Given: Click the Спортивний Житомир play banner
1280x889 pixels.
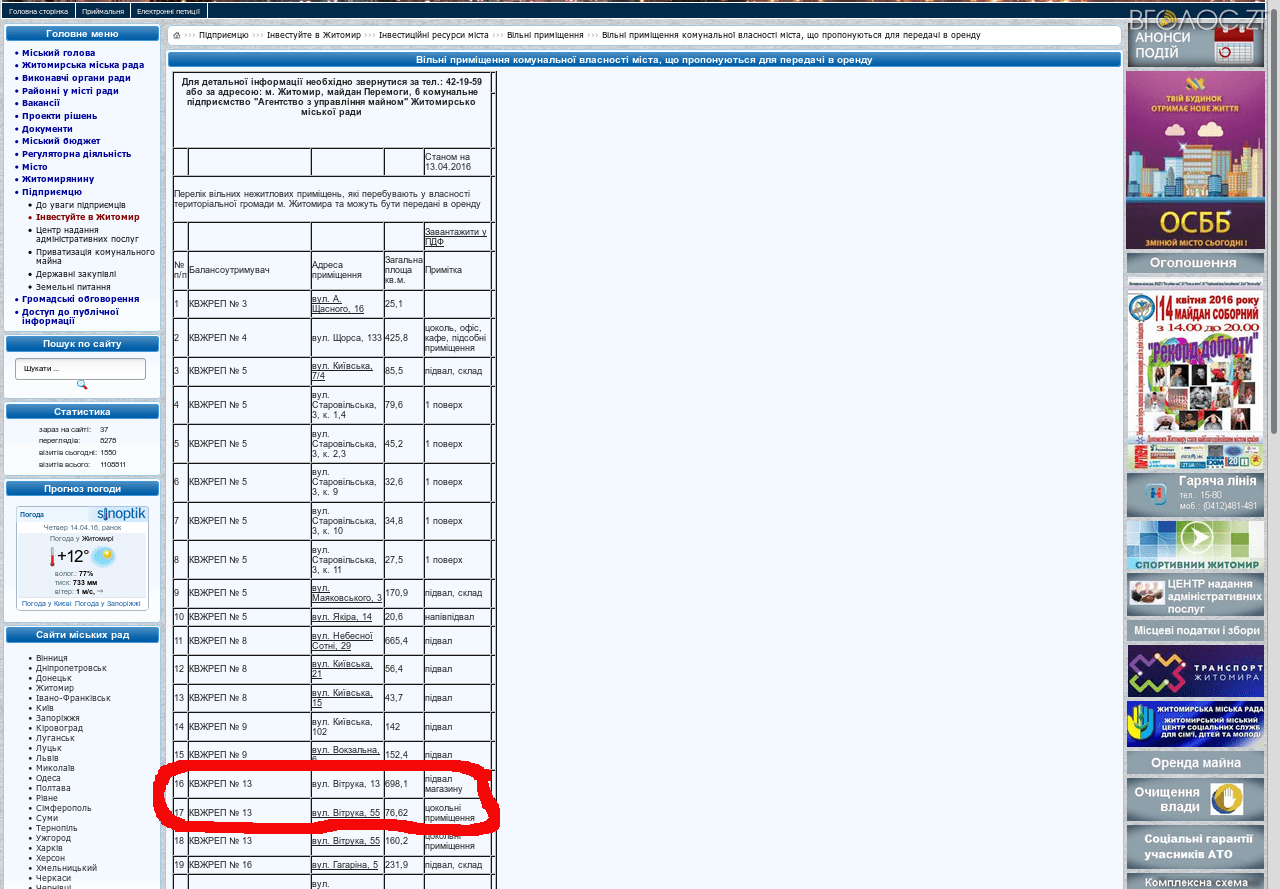Looking at the screenshot, I should point(1195,545).
